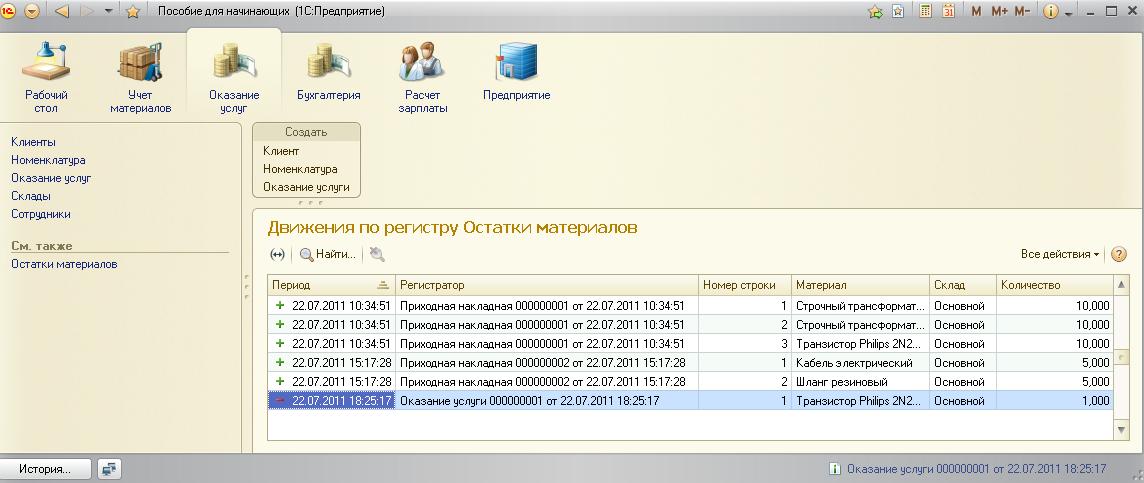Click plus icon of Кабель электрический row
The height and width of the screenshot is (483, 1144).
(279, 363)
